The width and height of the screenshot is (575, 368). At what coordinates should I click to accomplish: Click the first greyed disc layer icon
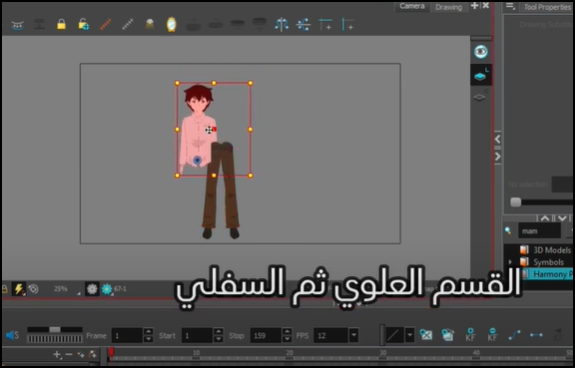click(x=193, y=26)
